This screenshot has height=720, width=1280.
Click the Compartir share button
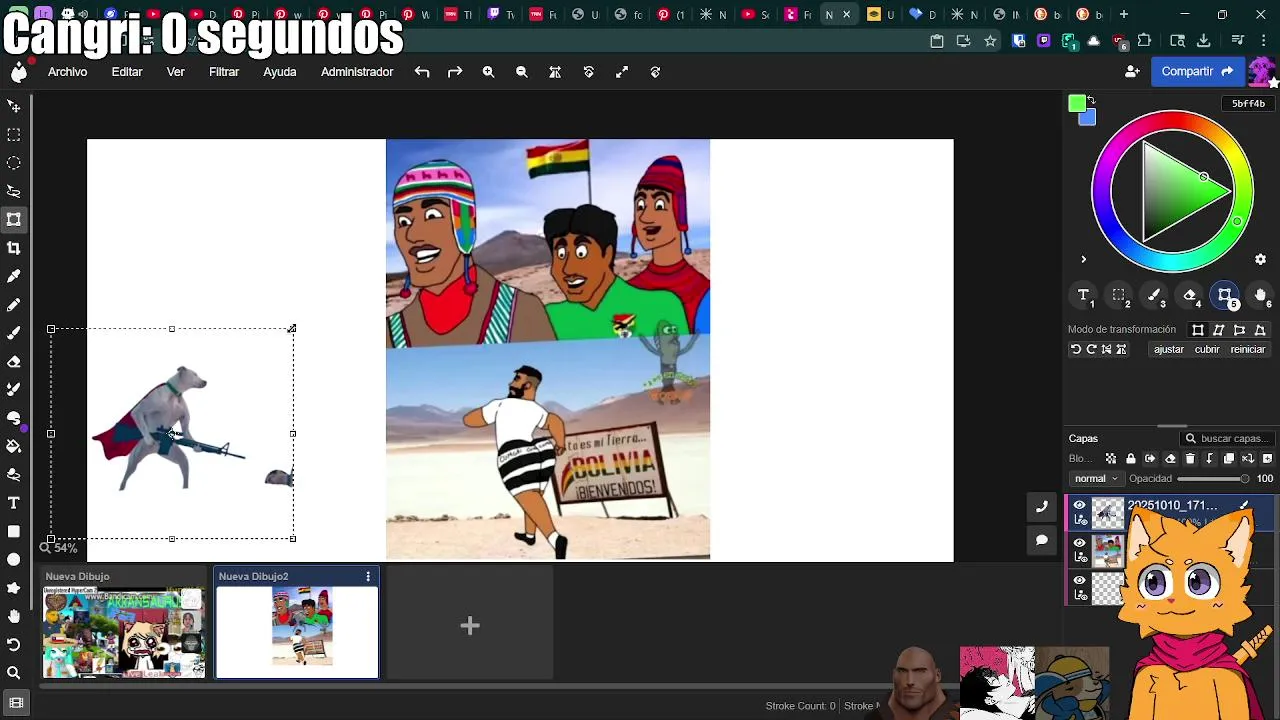coord(1197,72)
